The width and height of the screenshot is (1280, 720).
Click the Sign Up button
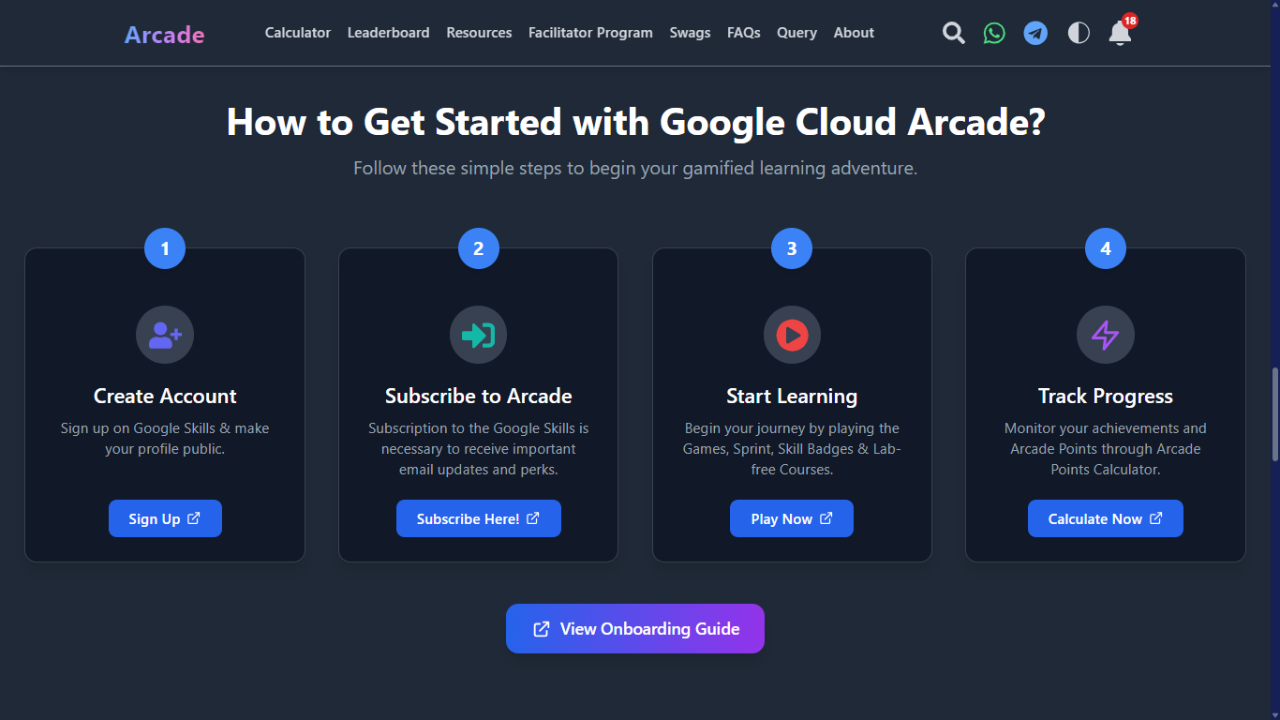click(165, 519)
